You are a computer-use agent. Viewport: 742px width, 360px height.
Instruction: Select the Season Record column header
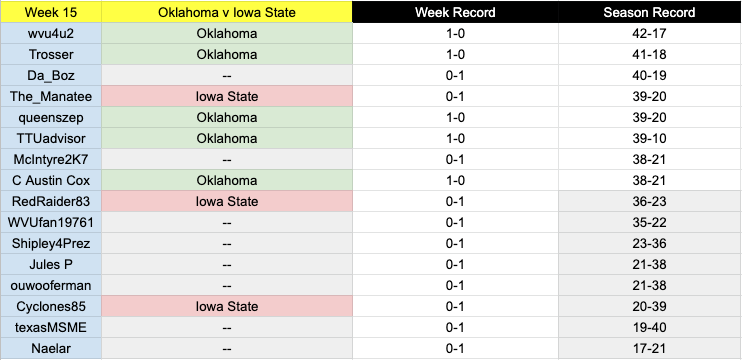(x=649, y=12)
